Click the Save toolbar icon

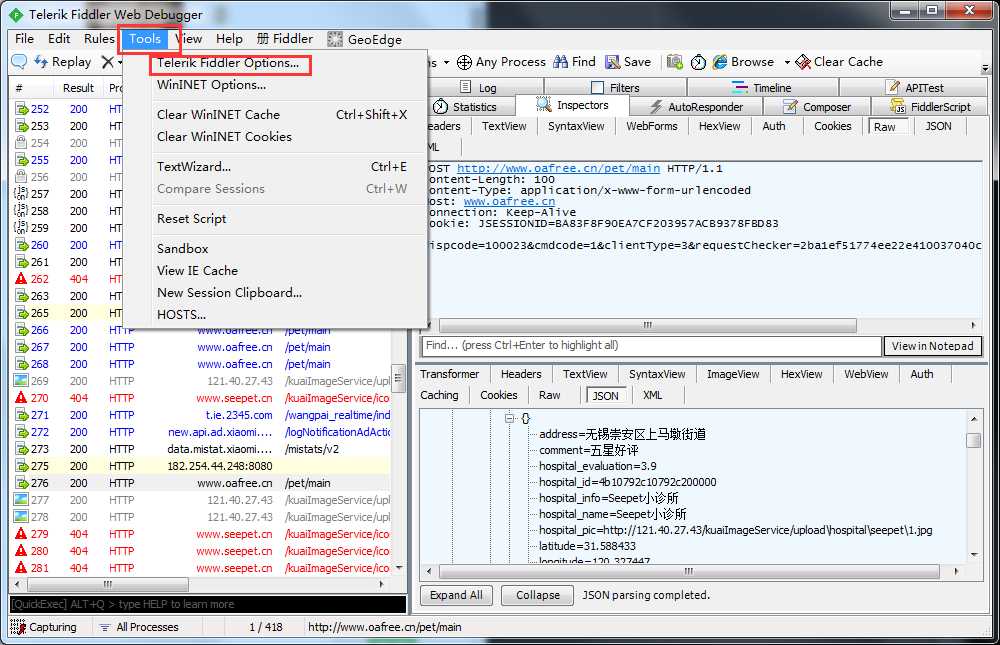click(x=612, y=62)
